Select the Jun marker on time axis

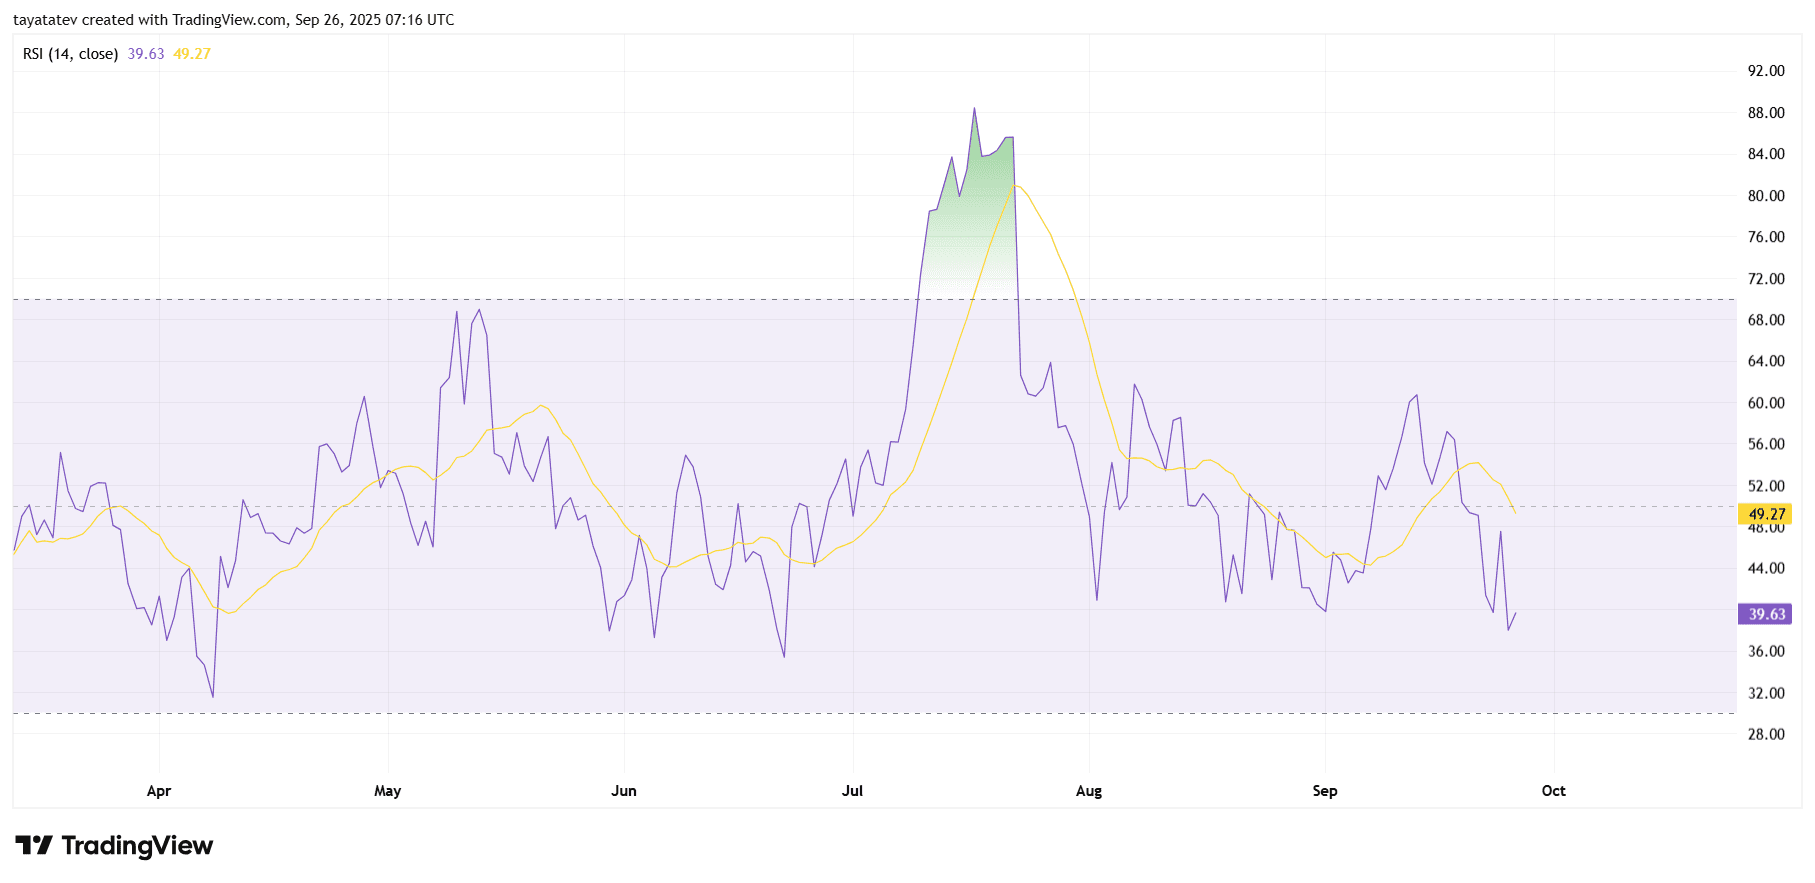coord(624,791)
